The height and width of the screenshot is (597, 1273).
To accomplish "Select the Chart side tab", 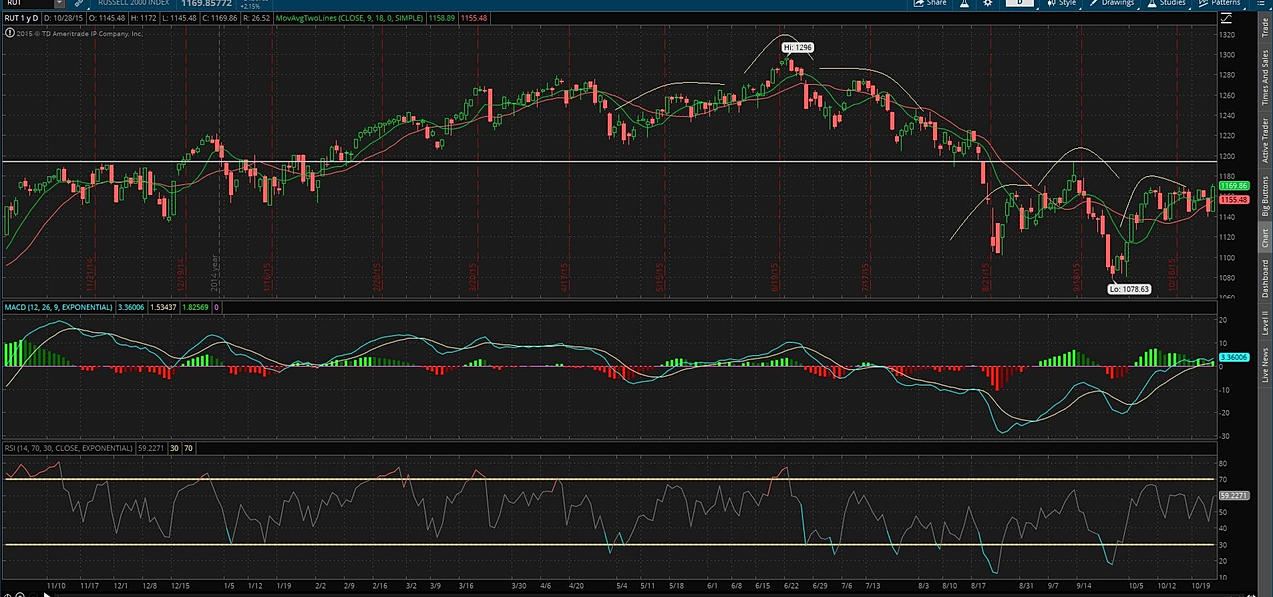I will [x=1264, y=238].
